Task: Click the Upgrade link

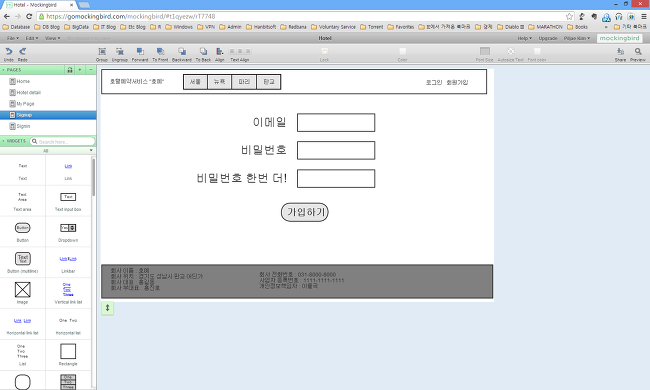Action: coord(548,38)
